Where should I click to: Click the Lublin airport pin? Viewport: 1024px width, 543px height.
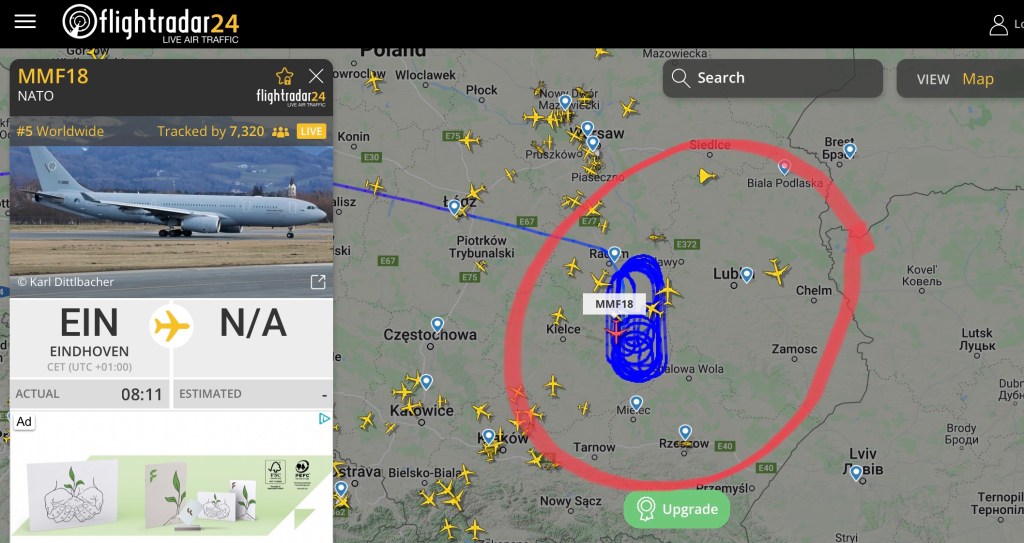(746, 274)
